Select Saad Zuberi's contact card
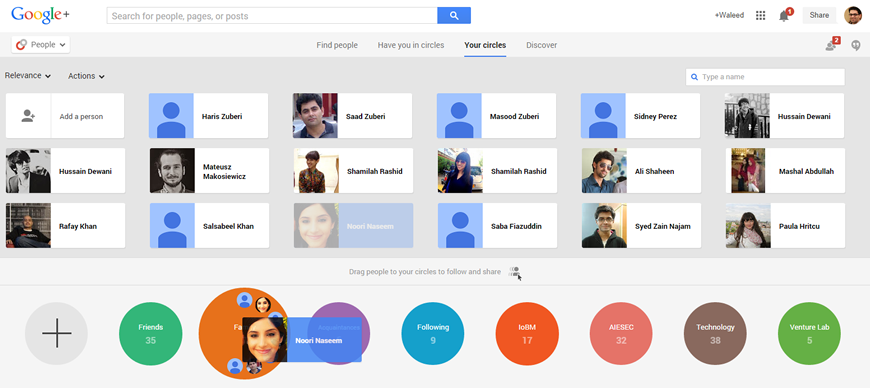Screen dimensions: 870x388 (x=352, y=115)
